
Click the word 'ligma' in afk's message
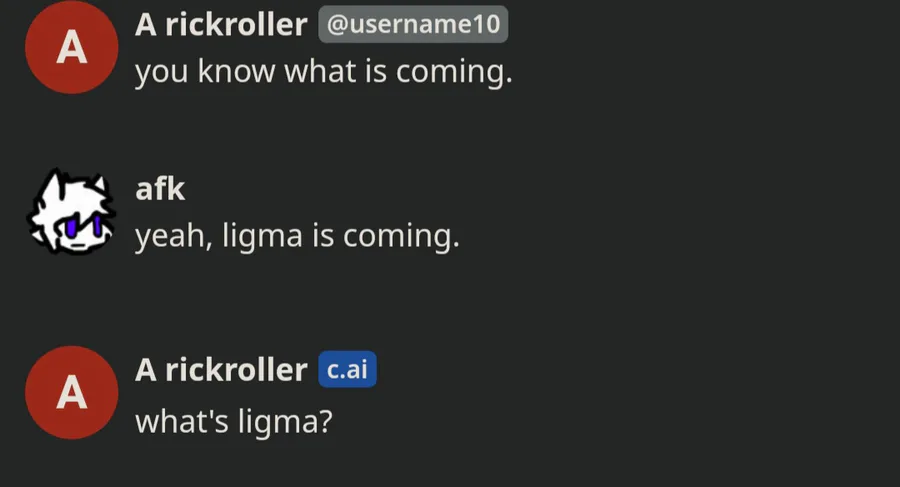(x=262, y=237)
